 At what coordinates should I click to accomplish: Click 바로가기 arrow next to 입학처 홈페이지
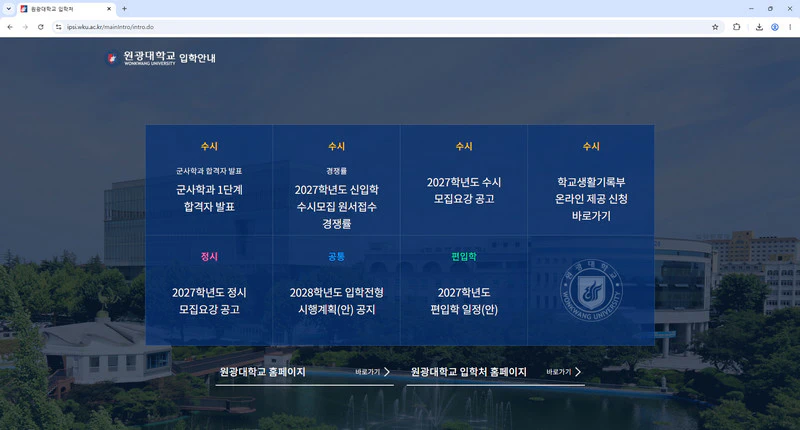tap(564, 372)
